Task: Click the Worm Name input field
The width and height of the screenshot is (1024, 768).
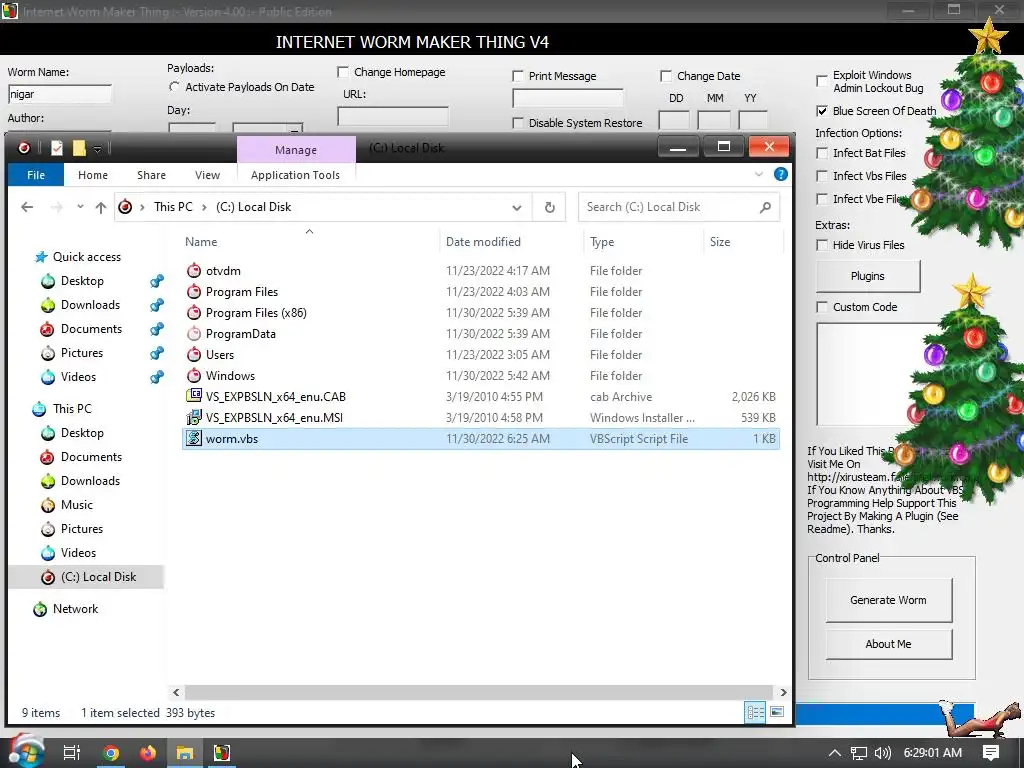Action: click(x=59, y=94)
